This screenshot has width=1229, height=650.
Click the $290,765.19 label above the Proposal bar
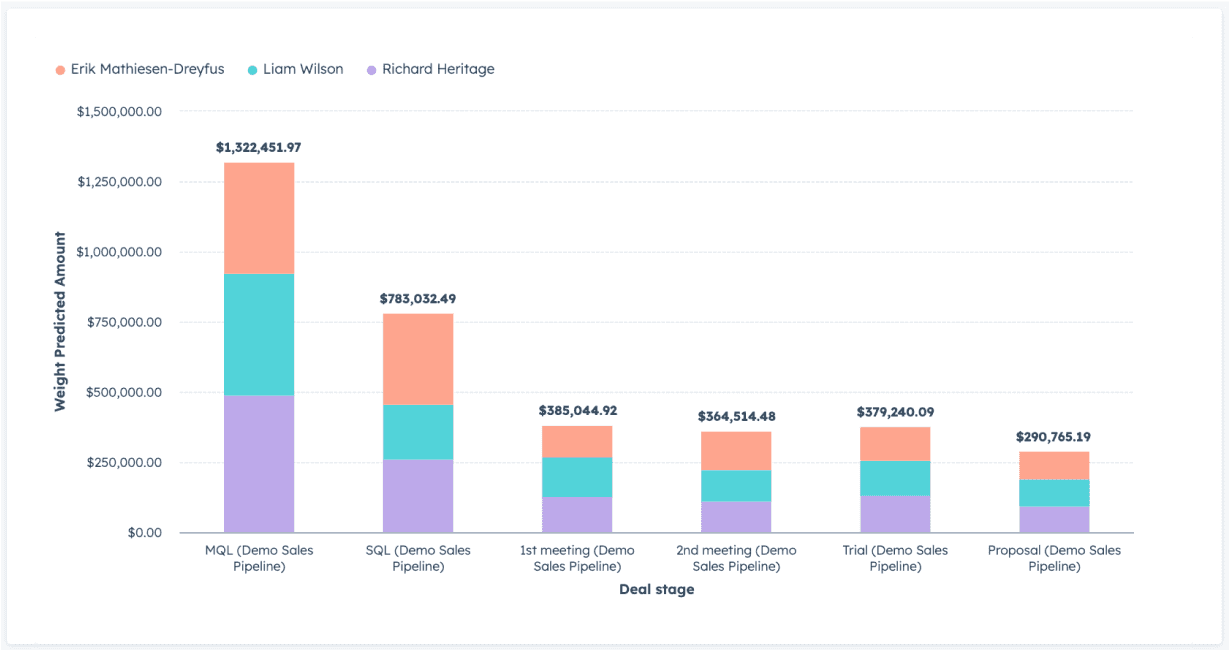click(1052, 437)
